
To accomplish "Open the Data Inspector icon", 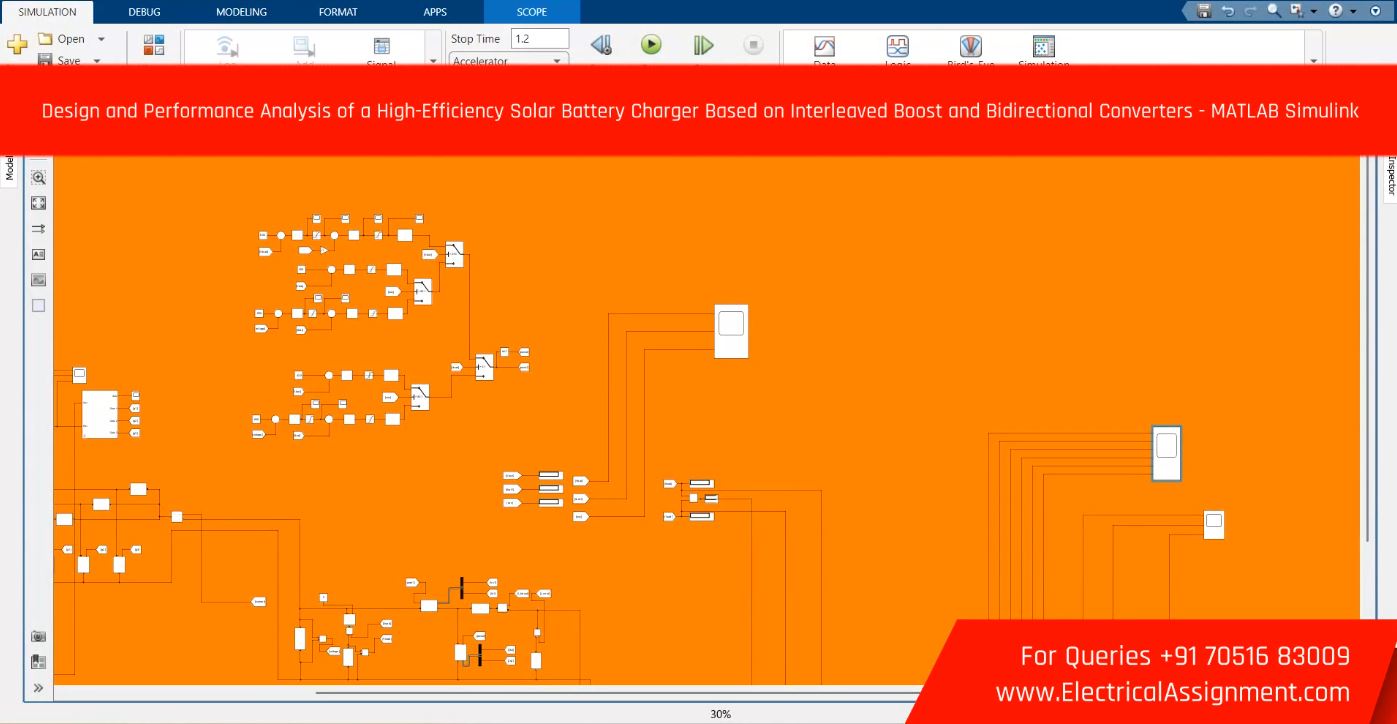I will pyautogui.click(x=824, y=47).
